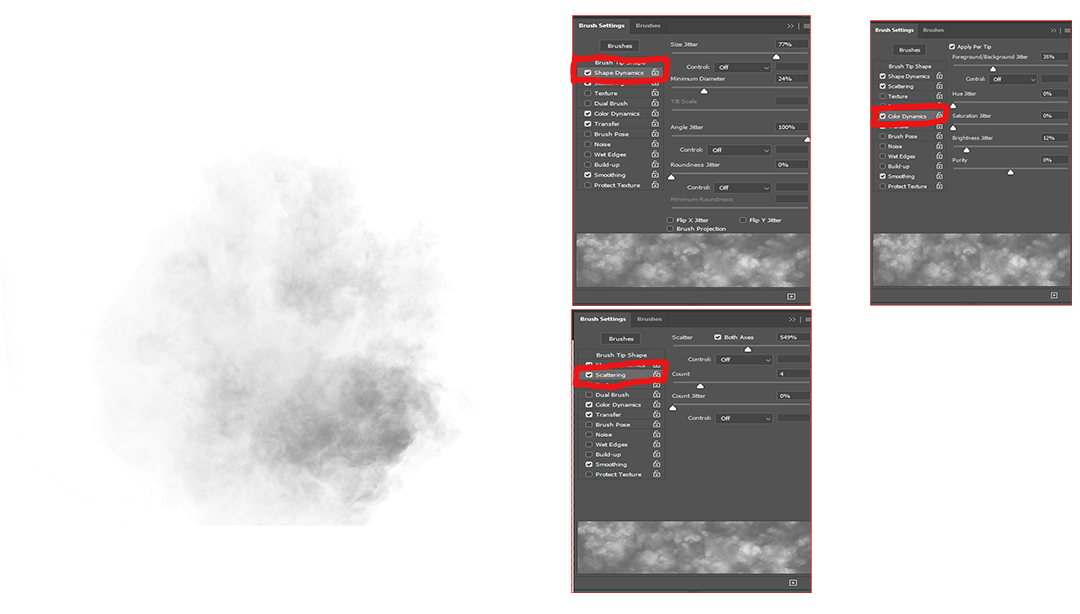Collapse the Scattering panel using double-arrow icon

(x=792, y=319)
